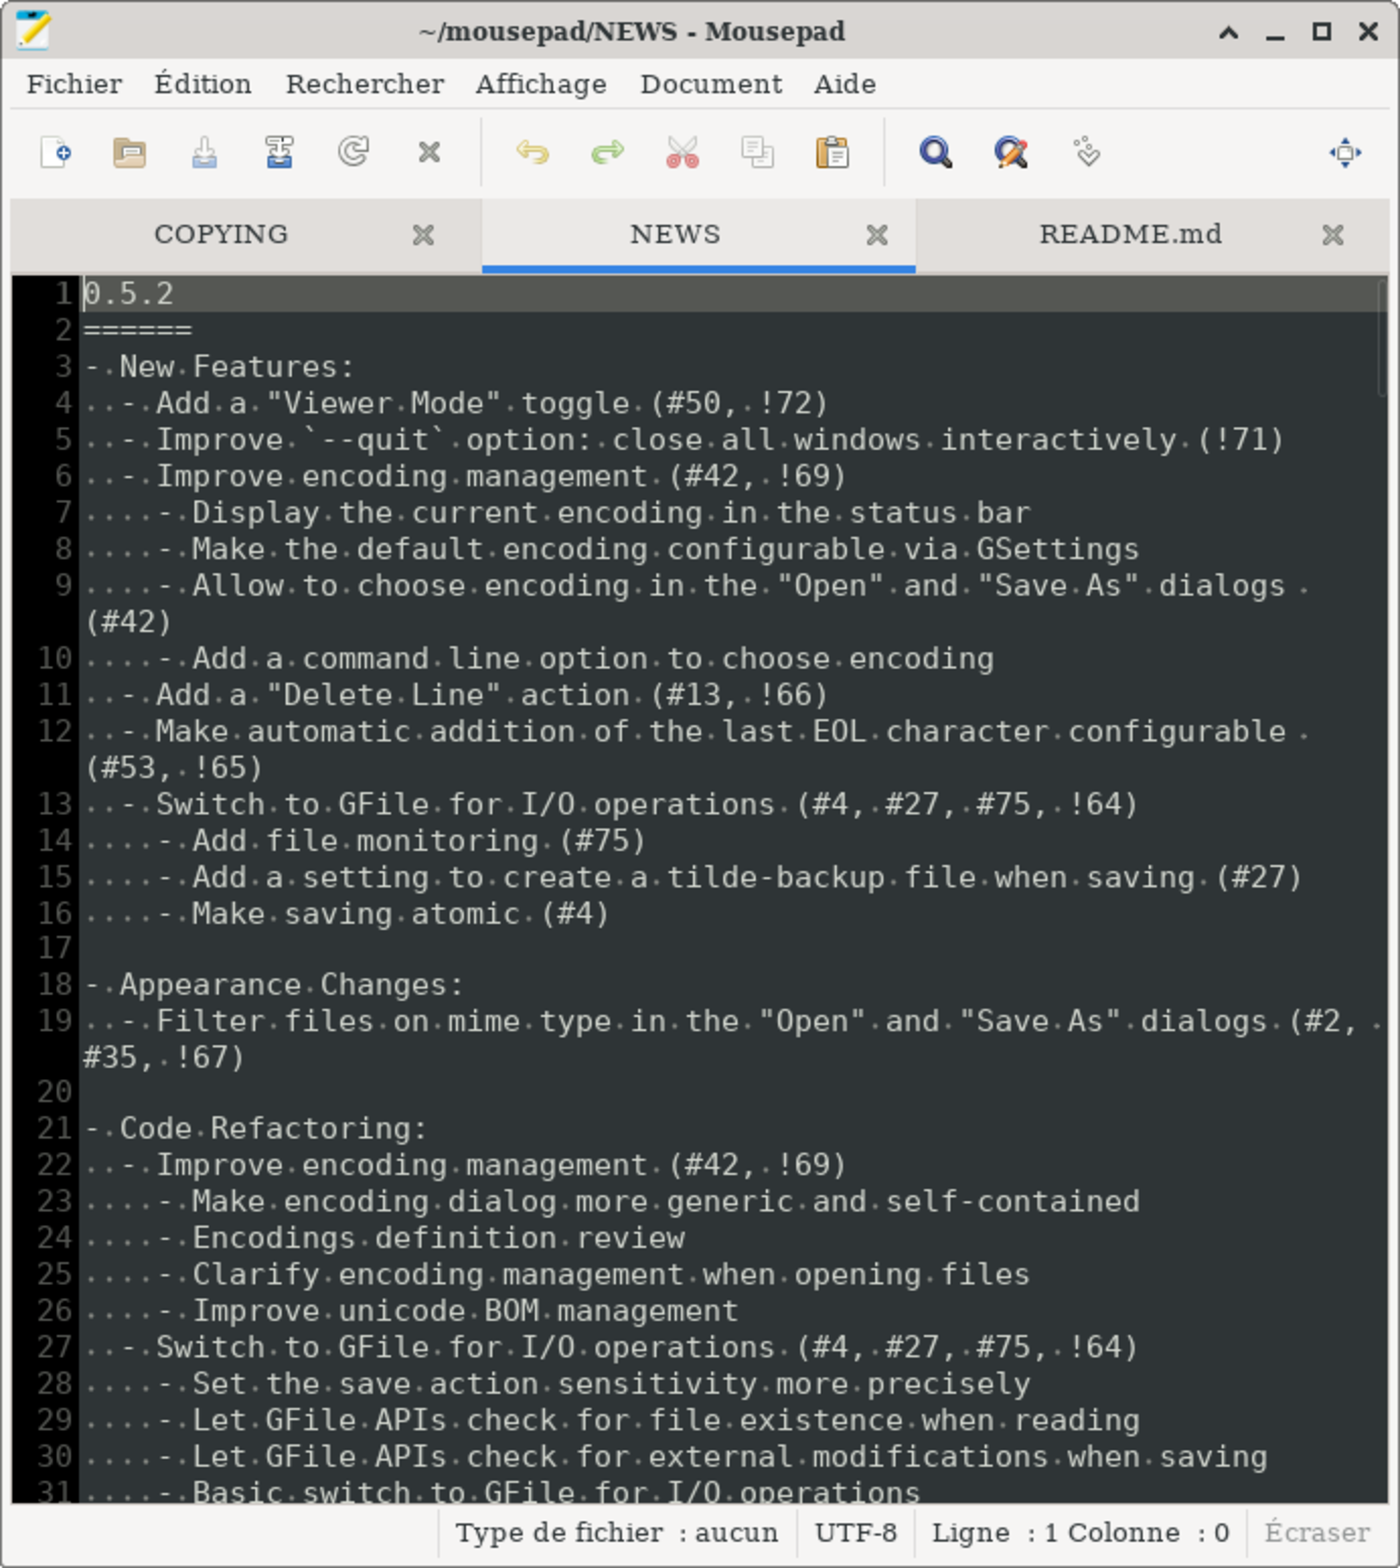
Task: Create a new document with toolbar icon
Action: pos(56,153)
